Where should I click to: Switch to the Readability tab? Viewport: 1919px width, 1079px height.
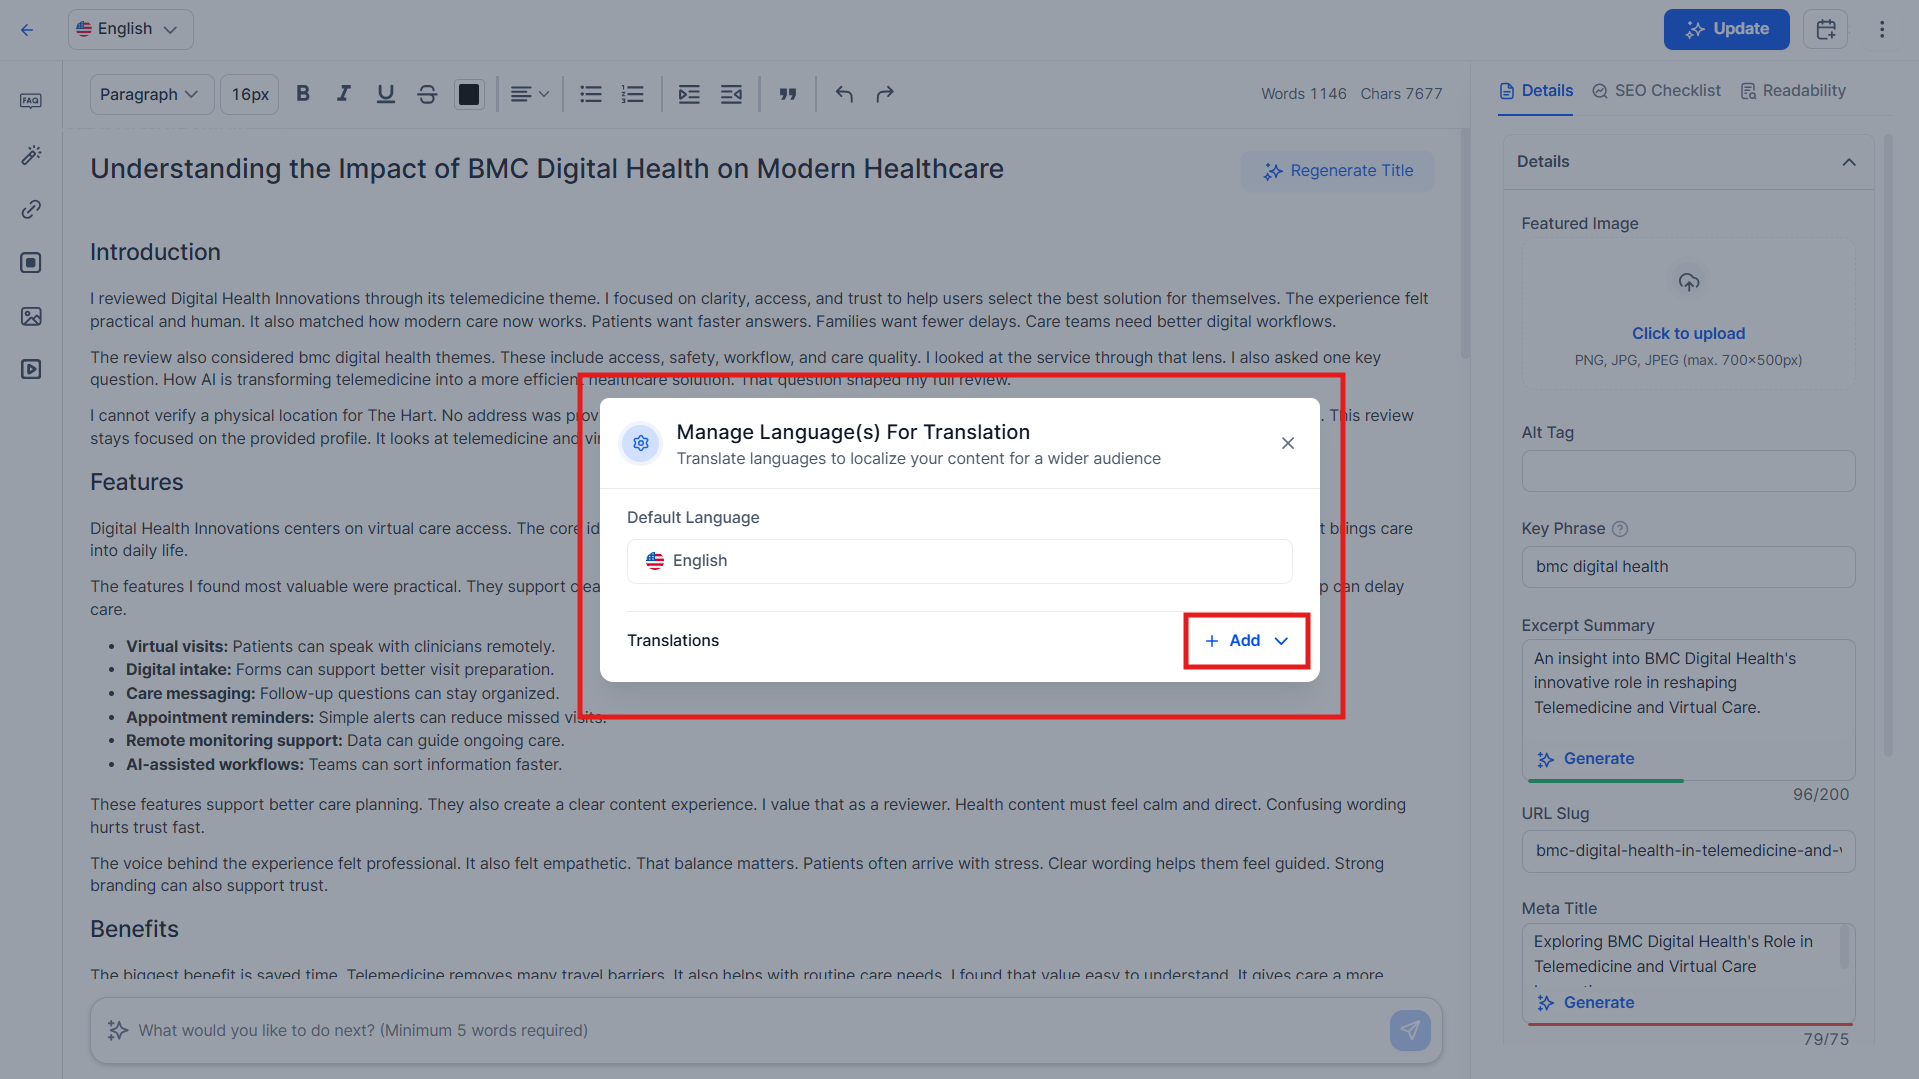pos(1793,91)
